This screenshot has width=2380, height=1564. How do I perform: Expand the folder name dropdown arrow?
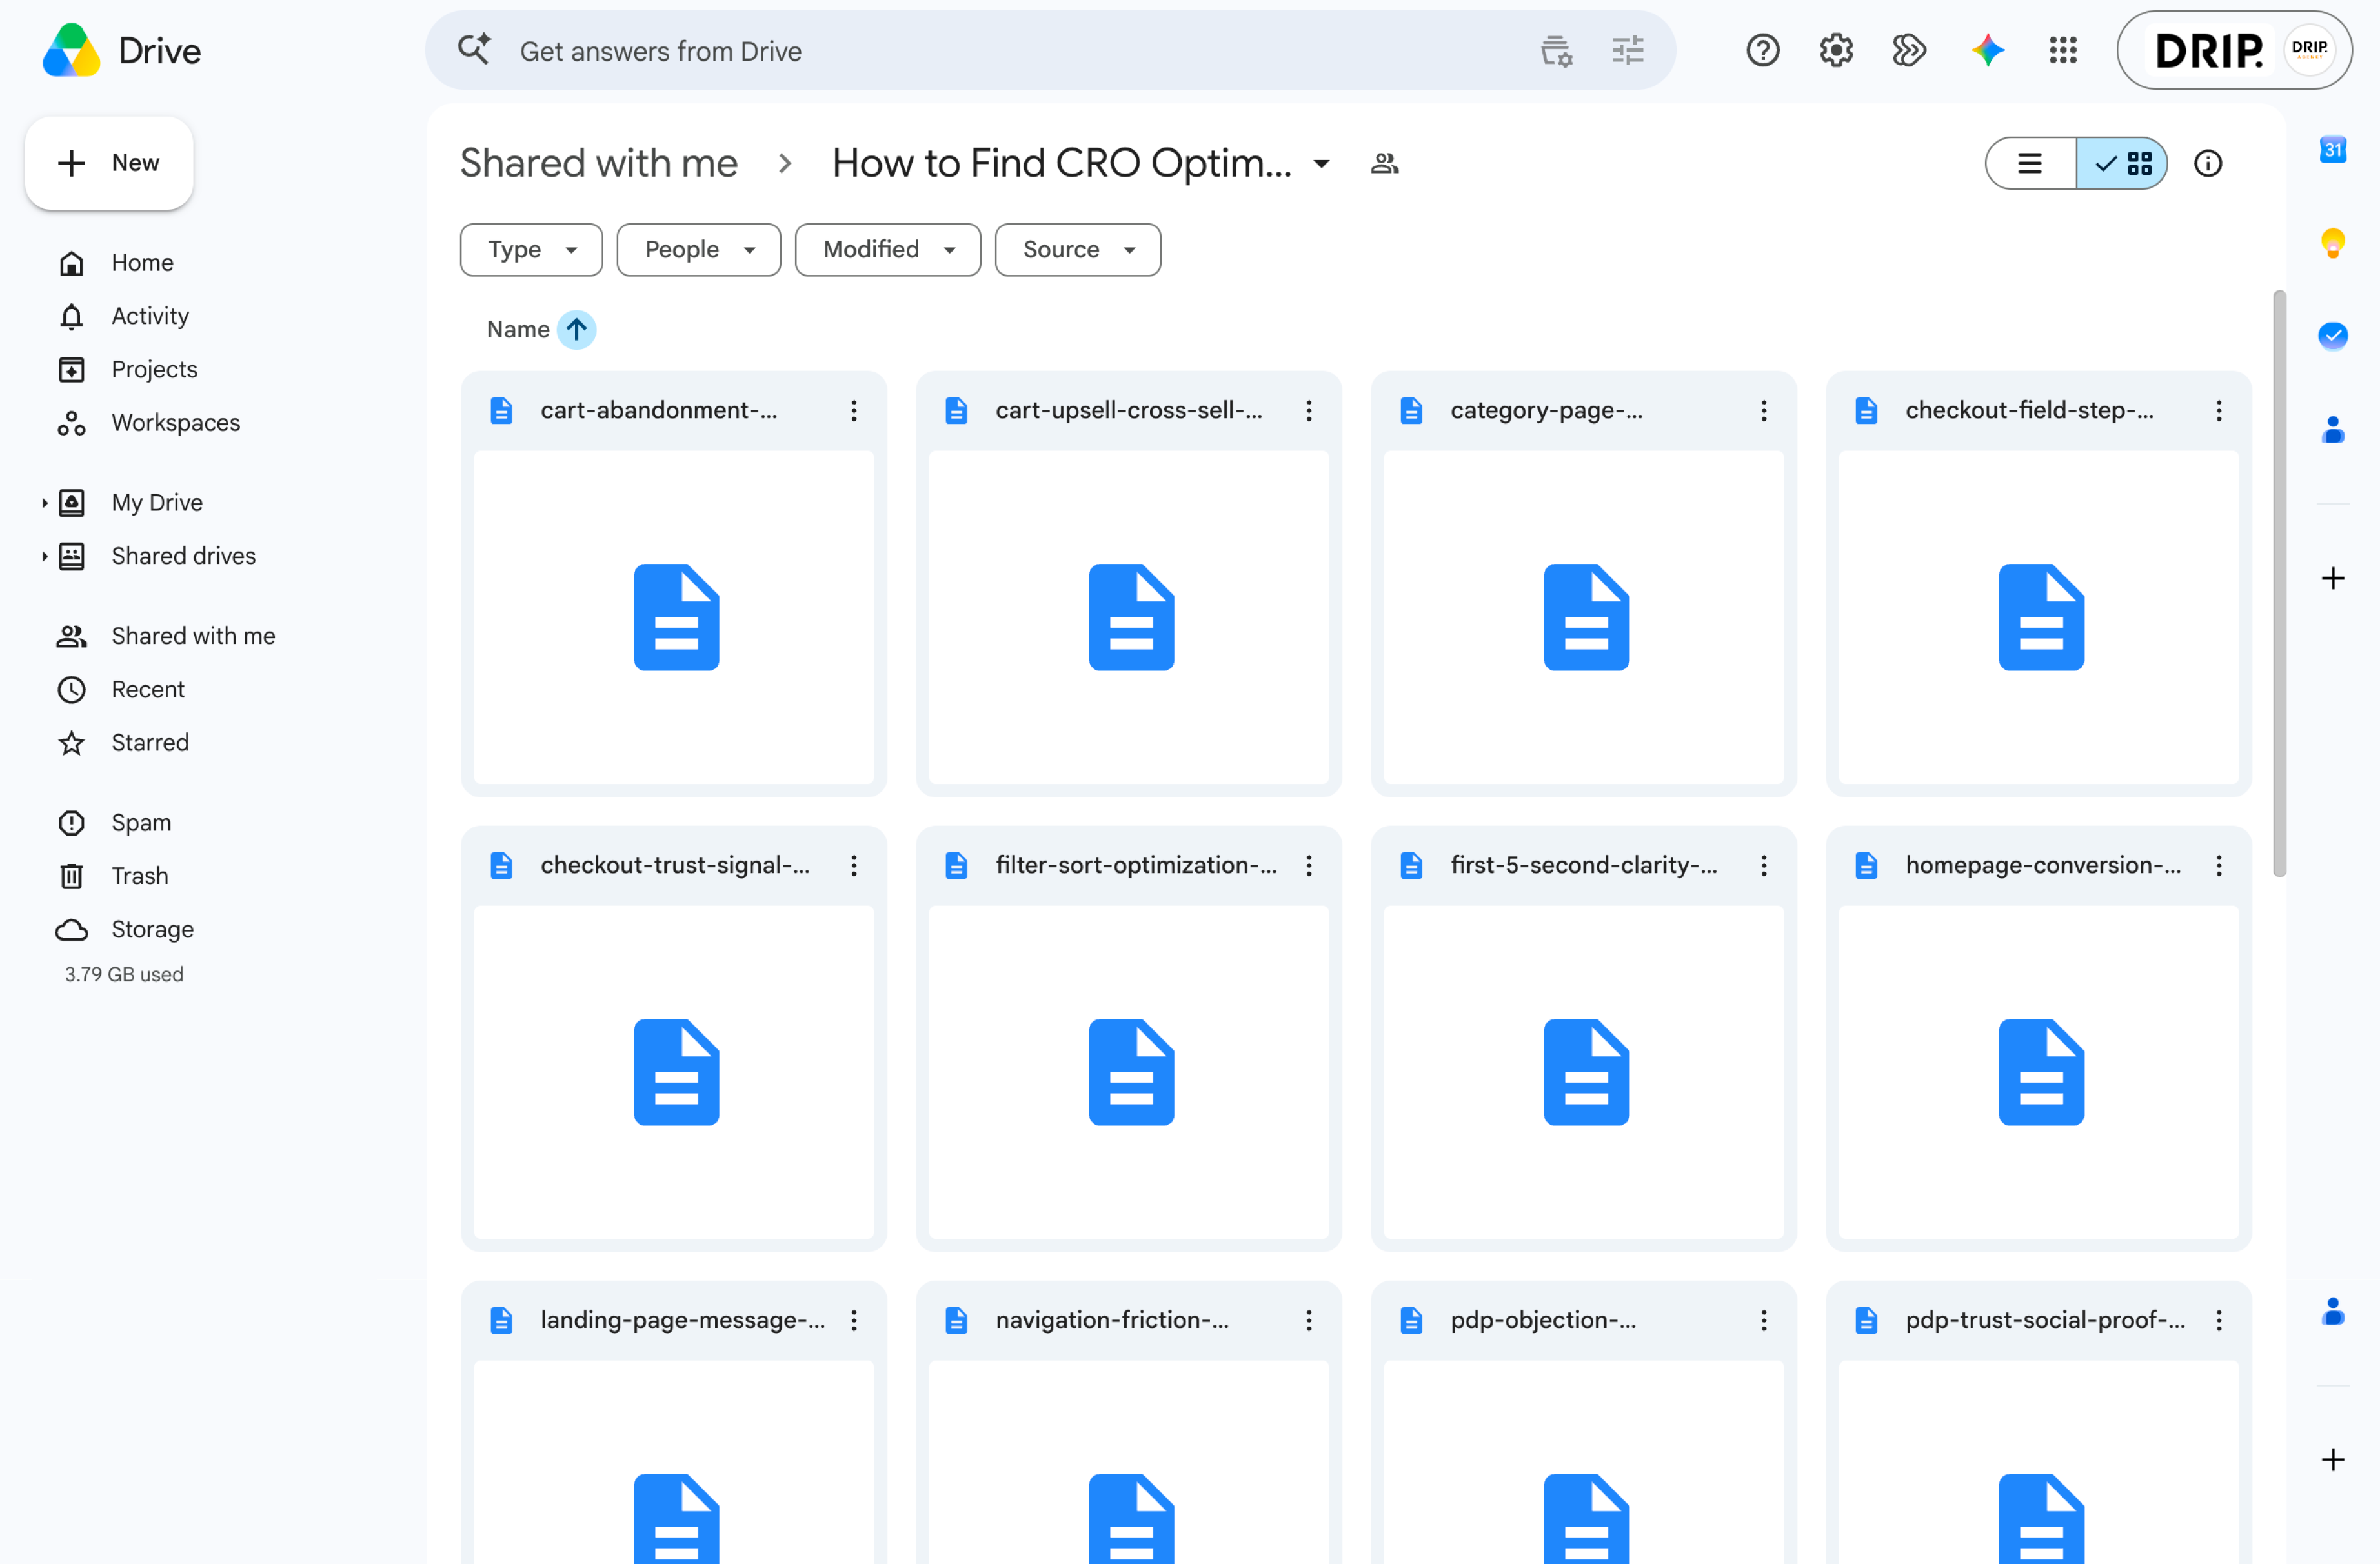point(1321,164)
